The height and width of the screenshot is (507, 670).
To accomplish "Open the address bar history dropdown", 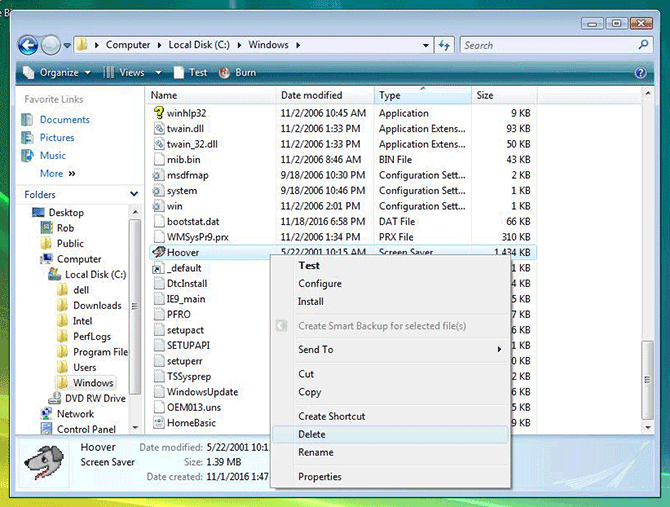I will pos(426,45).
